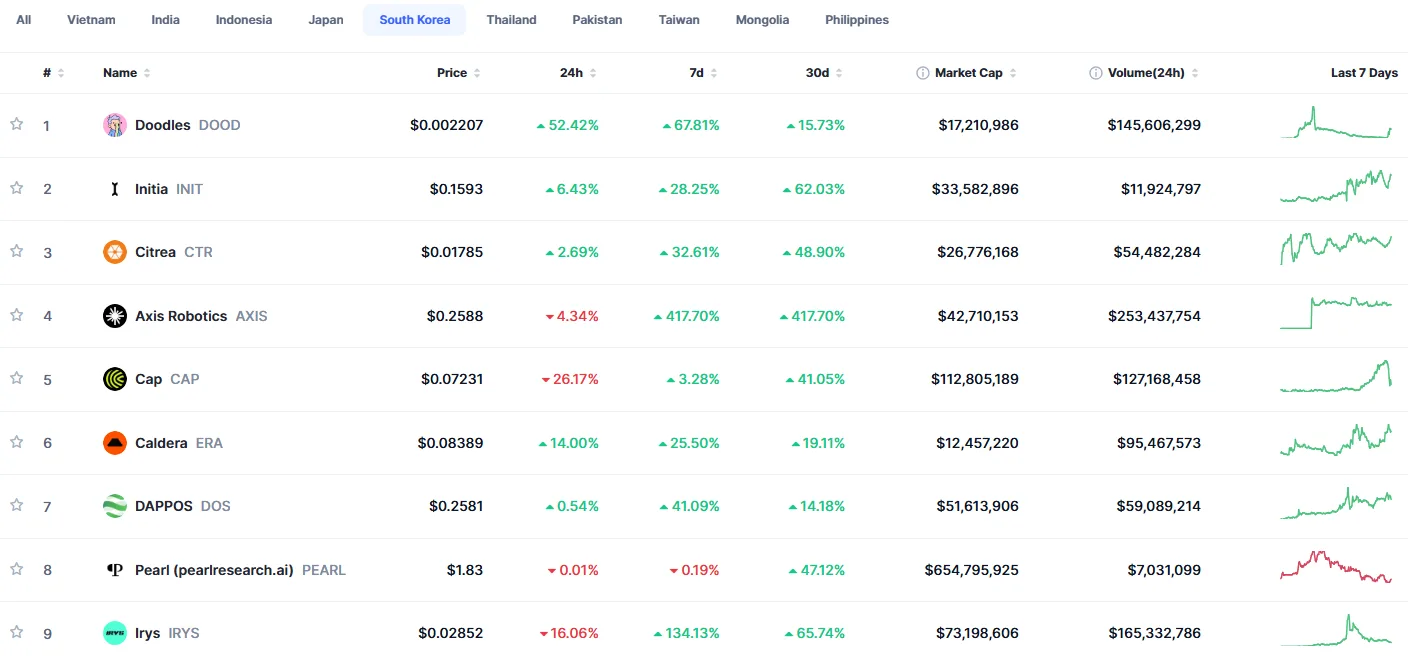This screenshot has width=1408, height=660.
Task: Star Irys row for watchlist
Action: point(16,632)
